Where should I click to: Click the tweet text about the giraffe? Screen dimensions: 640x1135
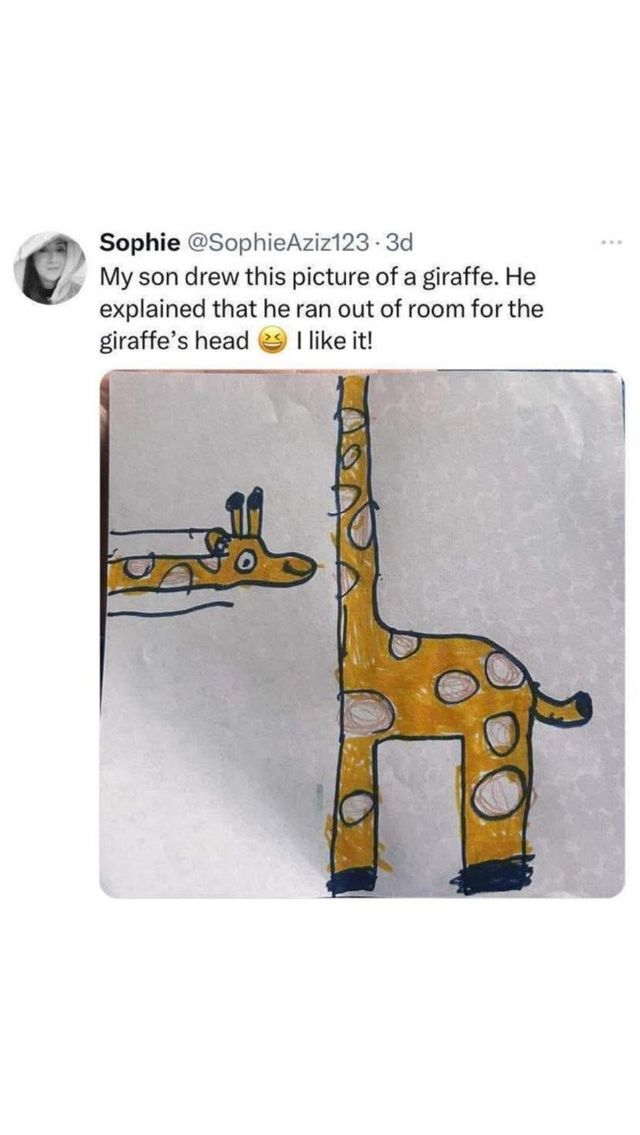321,308
